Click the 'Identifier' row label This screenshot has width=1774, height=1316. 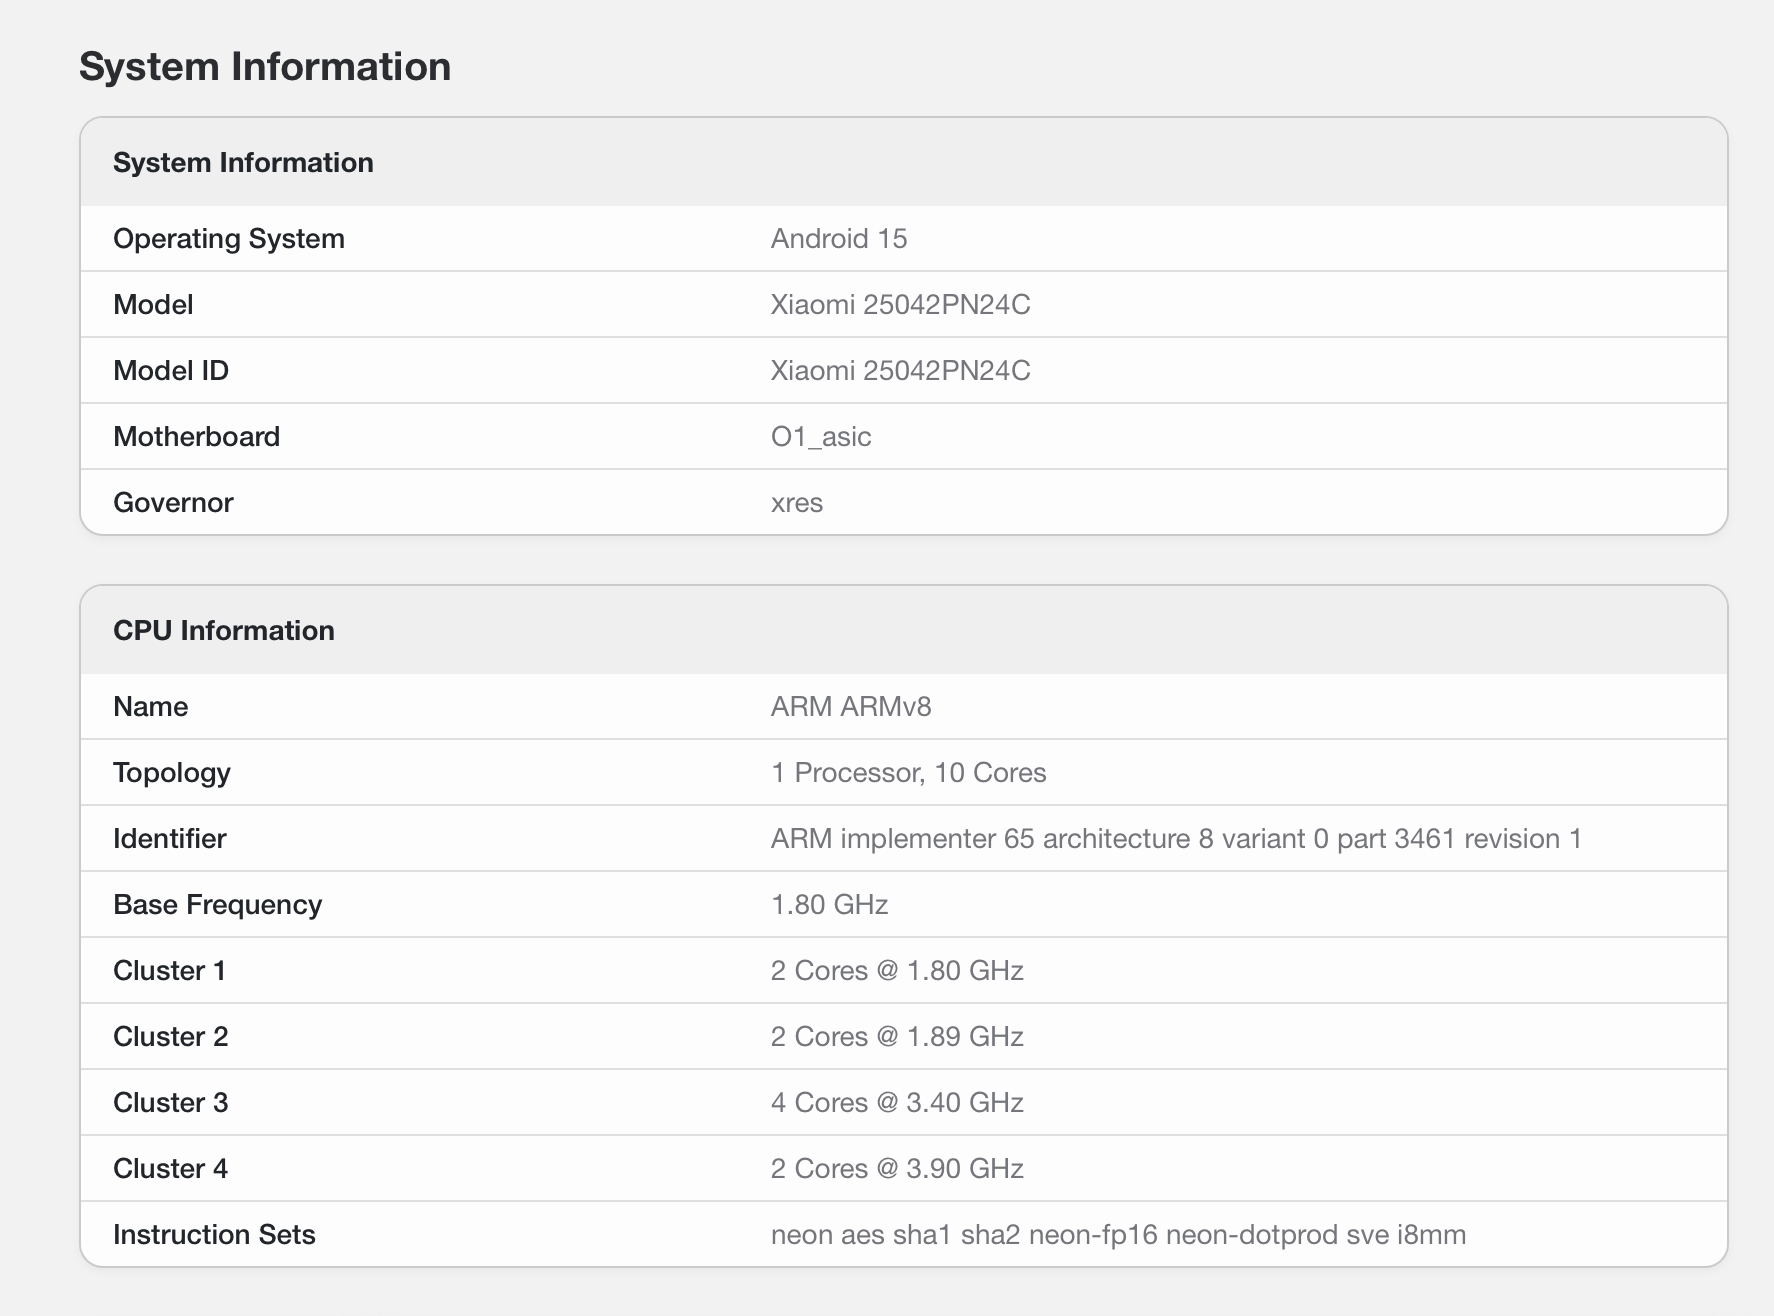[170, 839]
